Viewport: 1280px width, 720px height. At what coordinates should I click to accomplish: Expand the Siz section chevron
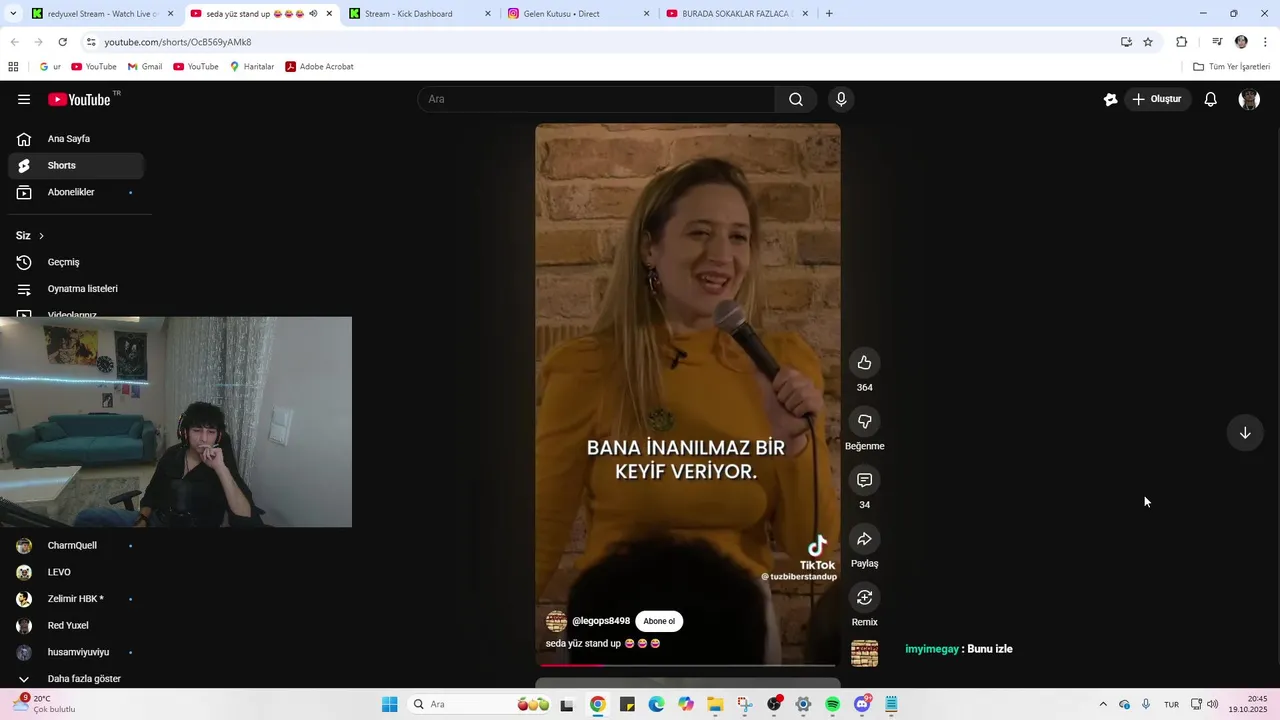point(41,236)
